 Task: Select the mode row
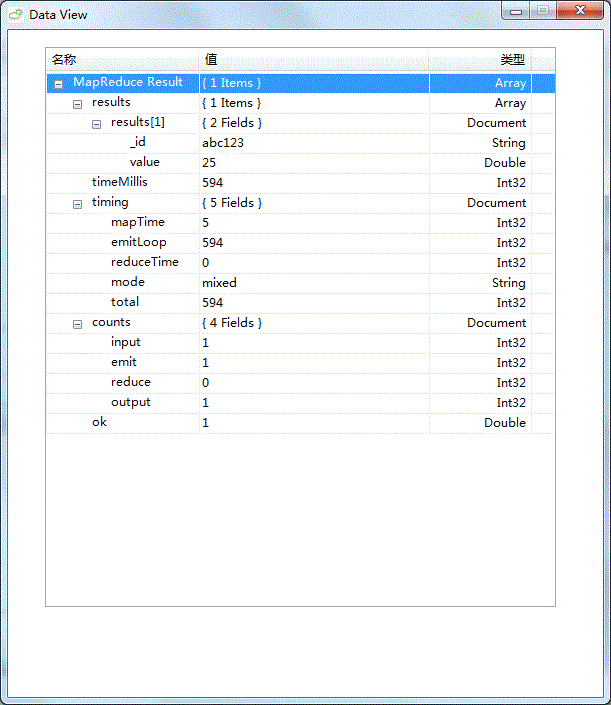pos(301,283)
